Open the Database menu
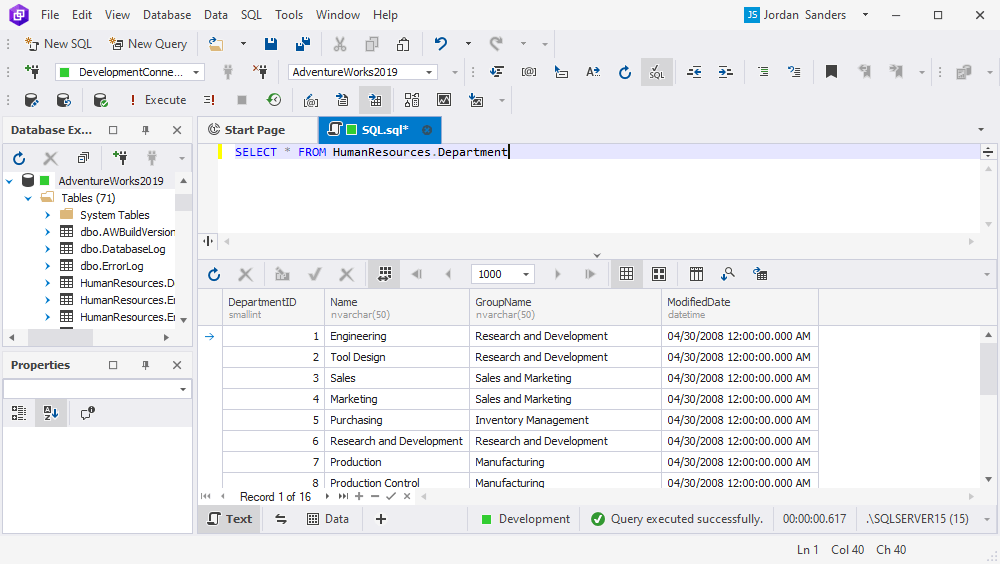 pyautogui.click(x=167, y=15)
